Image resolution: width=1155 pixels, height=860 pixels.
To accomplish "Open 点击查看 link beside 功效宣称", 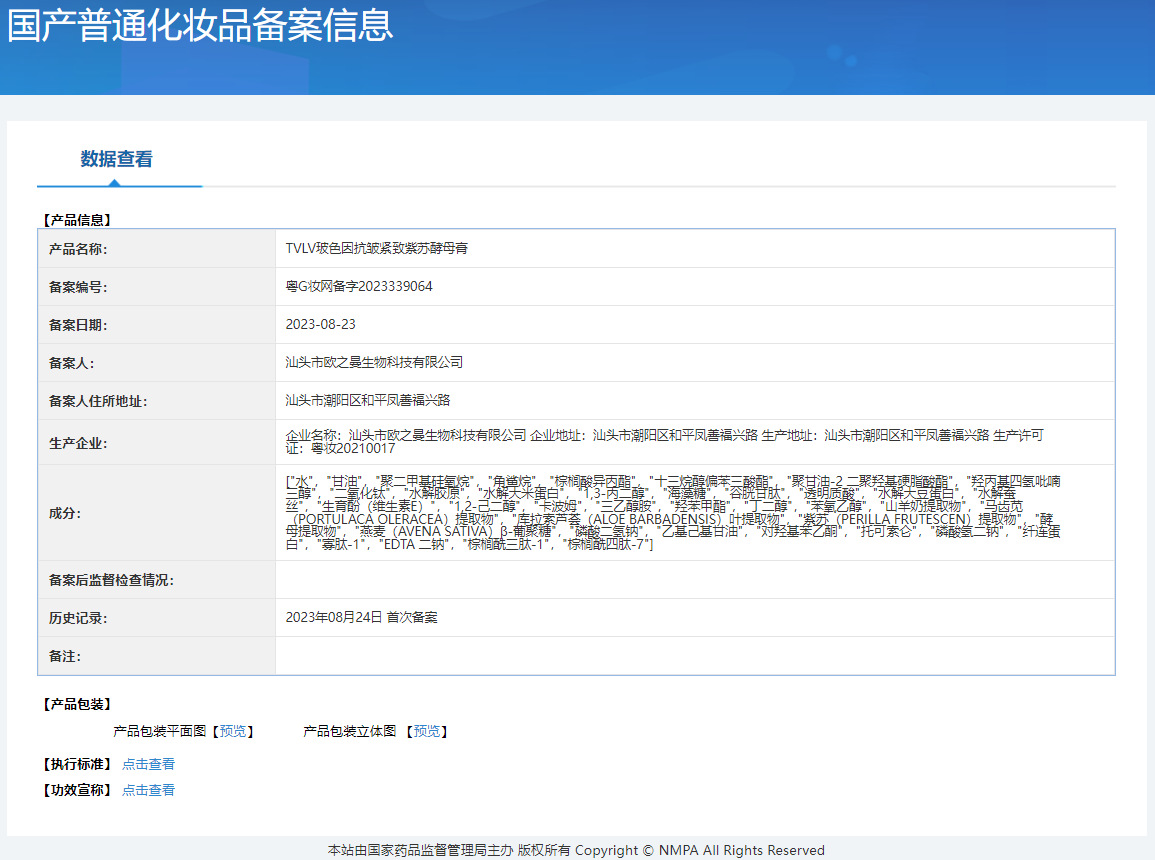I will pos(148,790).
